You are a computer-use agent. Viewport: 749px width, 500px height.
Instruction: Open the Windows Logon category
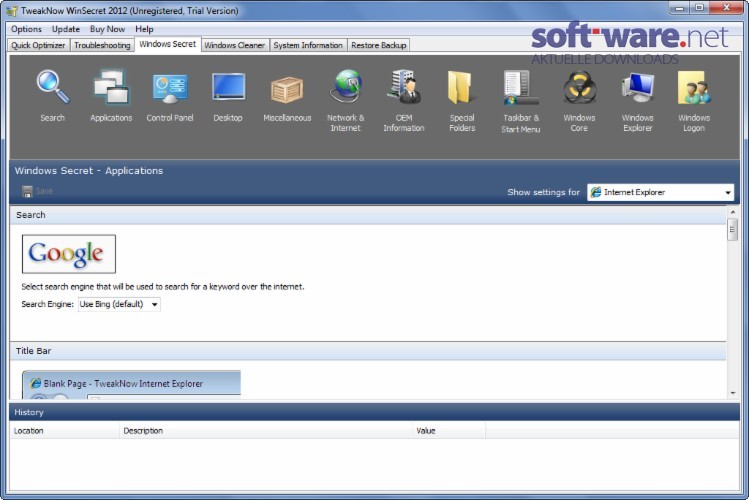pos(694,87)
